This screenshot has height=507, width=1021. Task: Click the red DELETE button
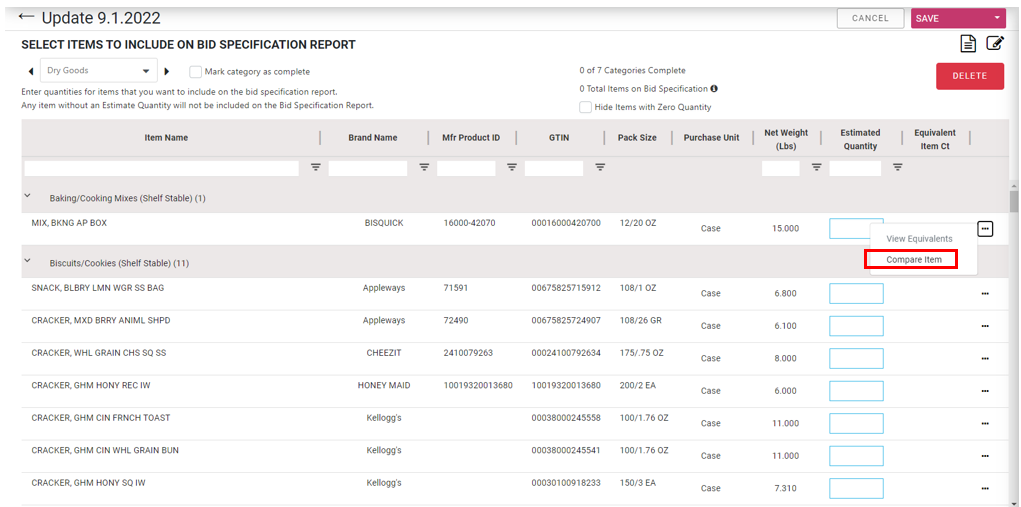[970, 75]
